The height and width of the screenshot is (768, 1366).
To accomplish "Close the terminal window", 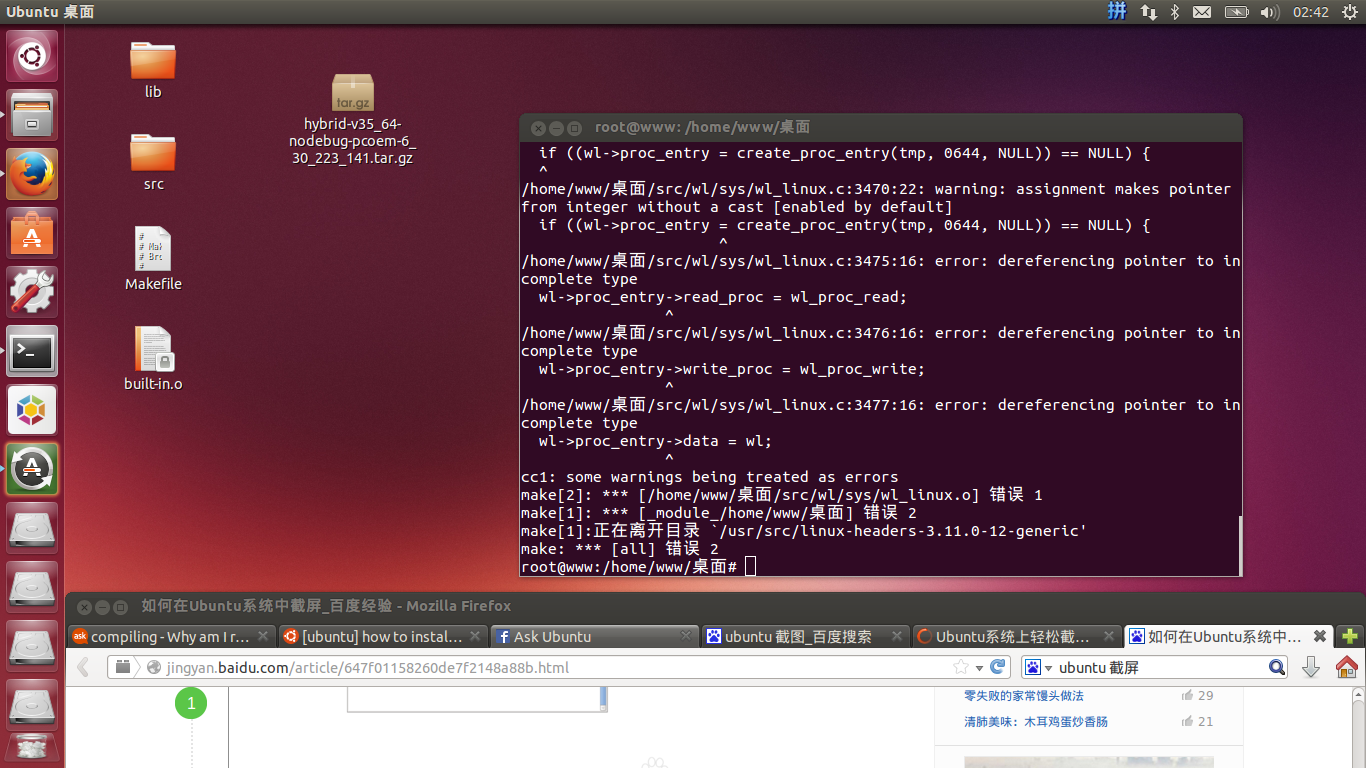I will point(538,128).
